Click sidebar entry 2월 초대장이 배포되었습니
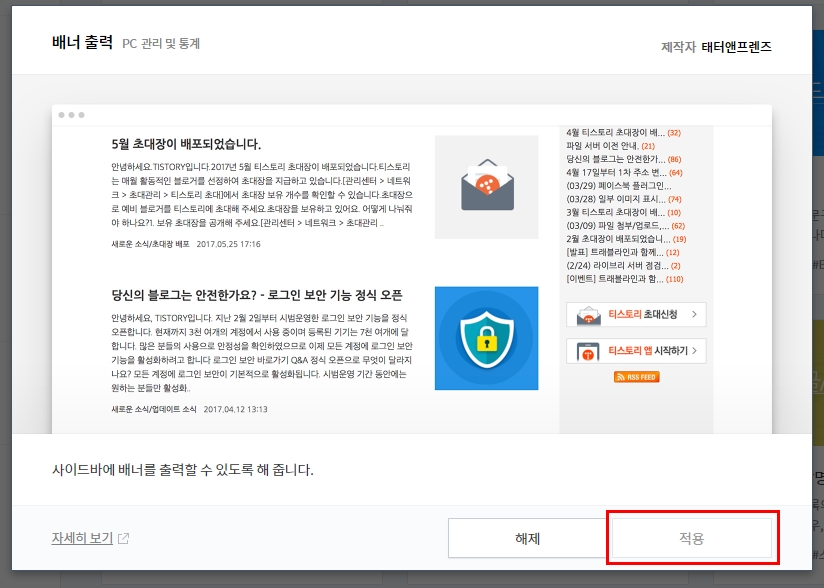Viewport: 824px width, 588px height. pyautogui.click(x=618, y=239)
